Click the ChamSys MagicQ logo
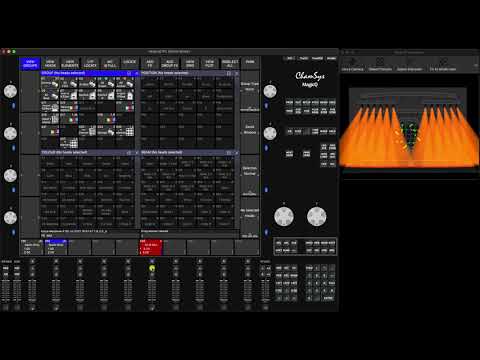Image resolution: width=480 pixels, height=360 pixels. [x=310, y=79]
